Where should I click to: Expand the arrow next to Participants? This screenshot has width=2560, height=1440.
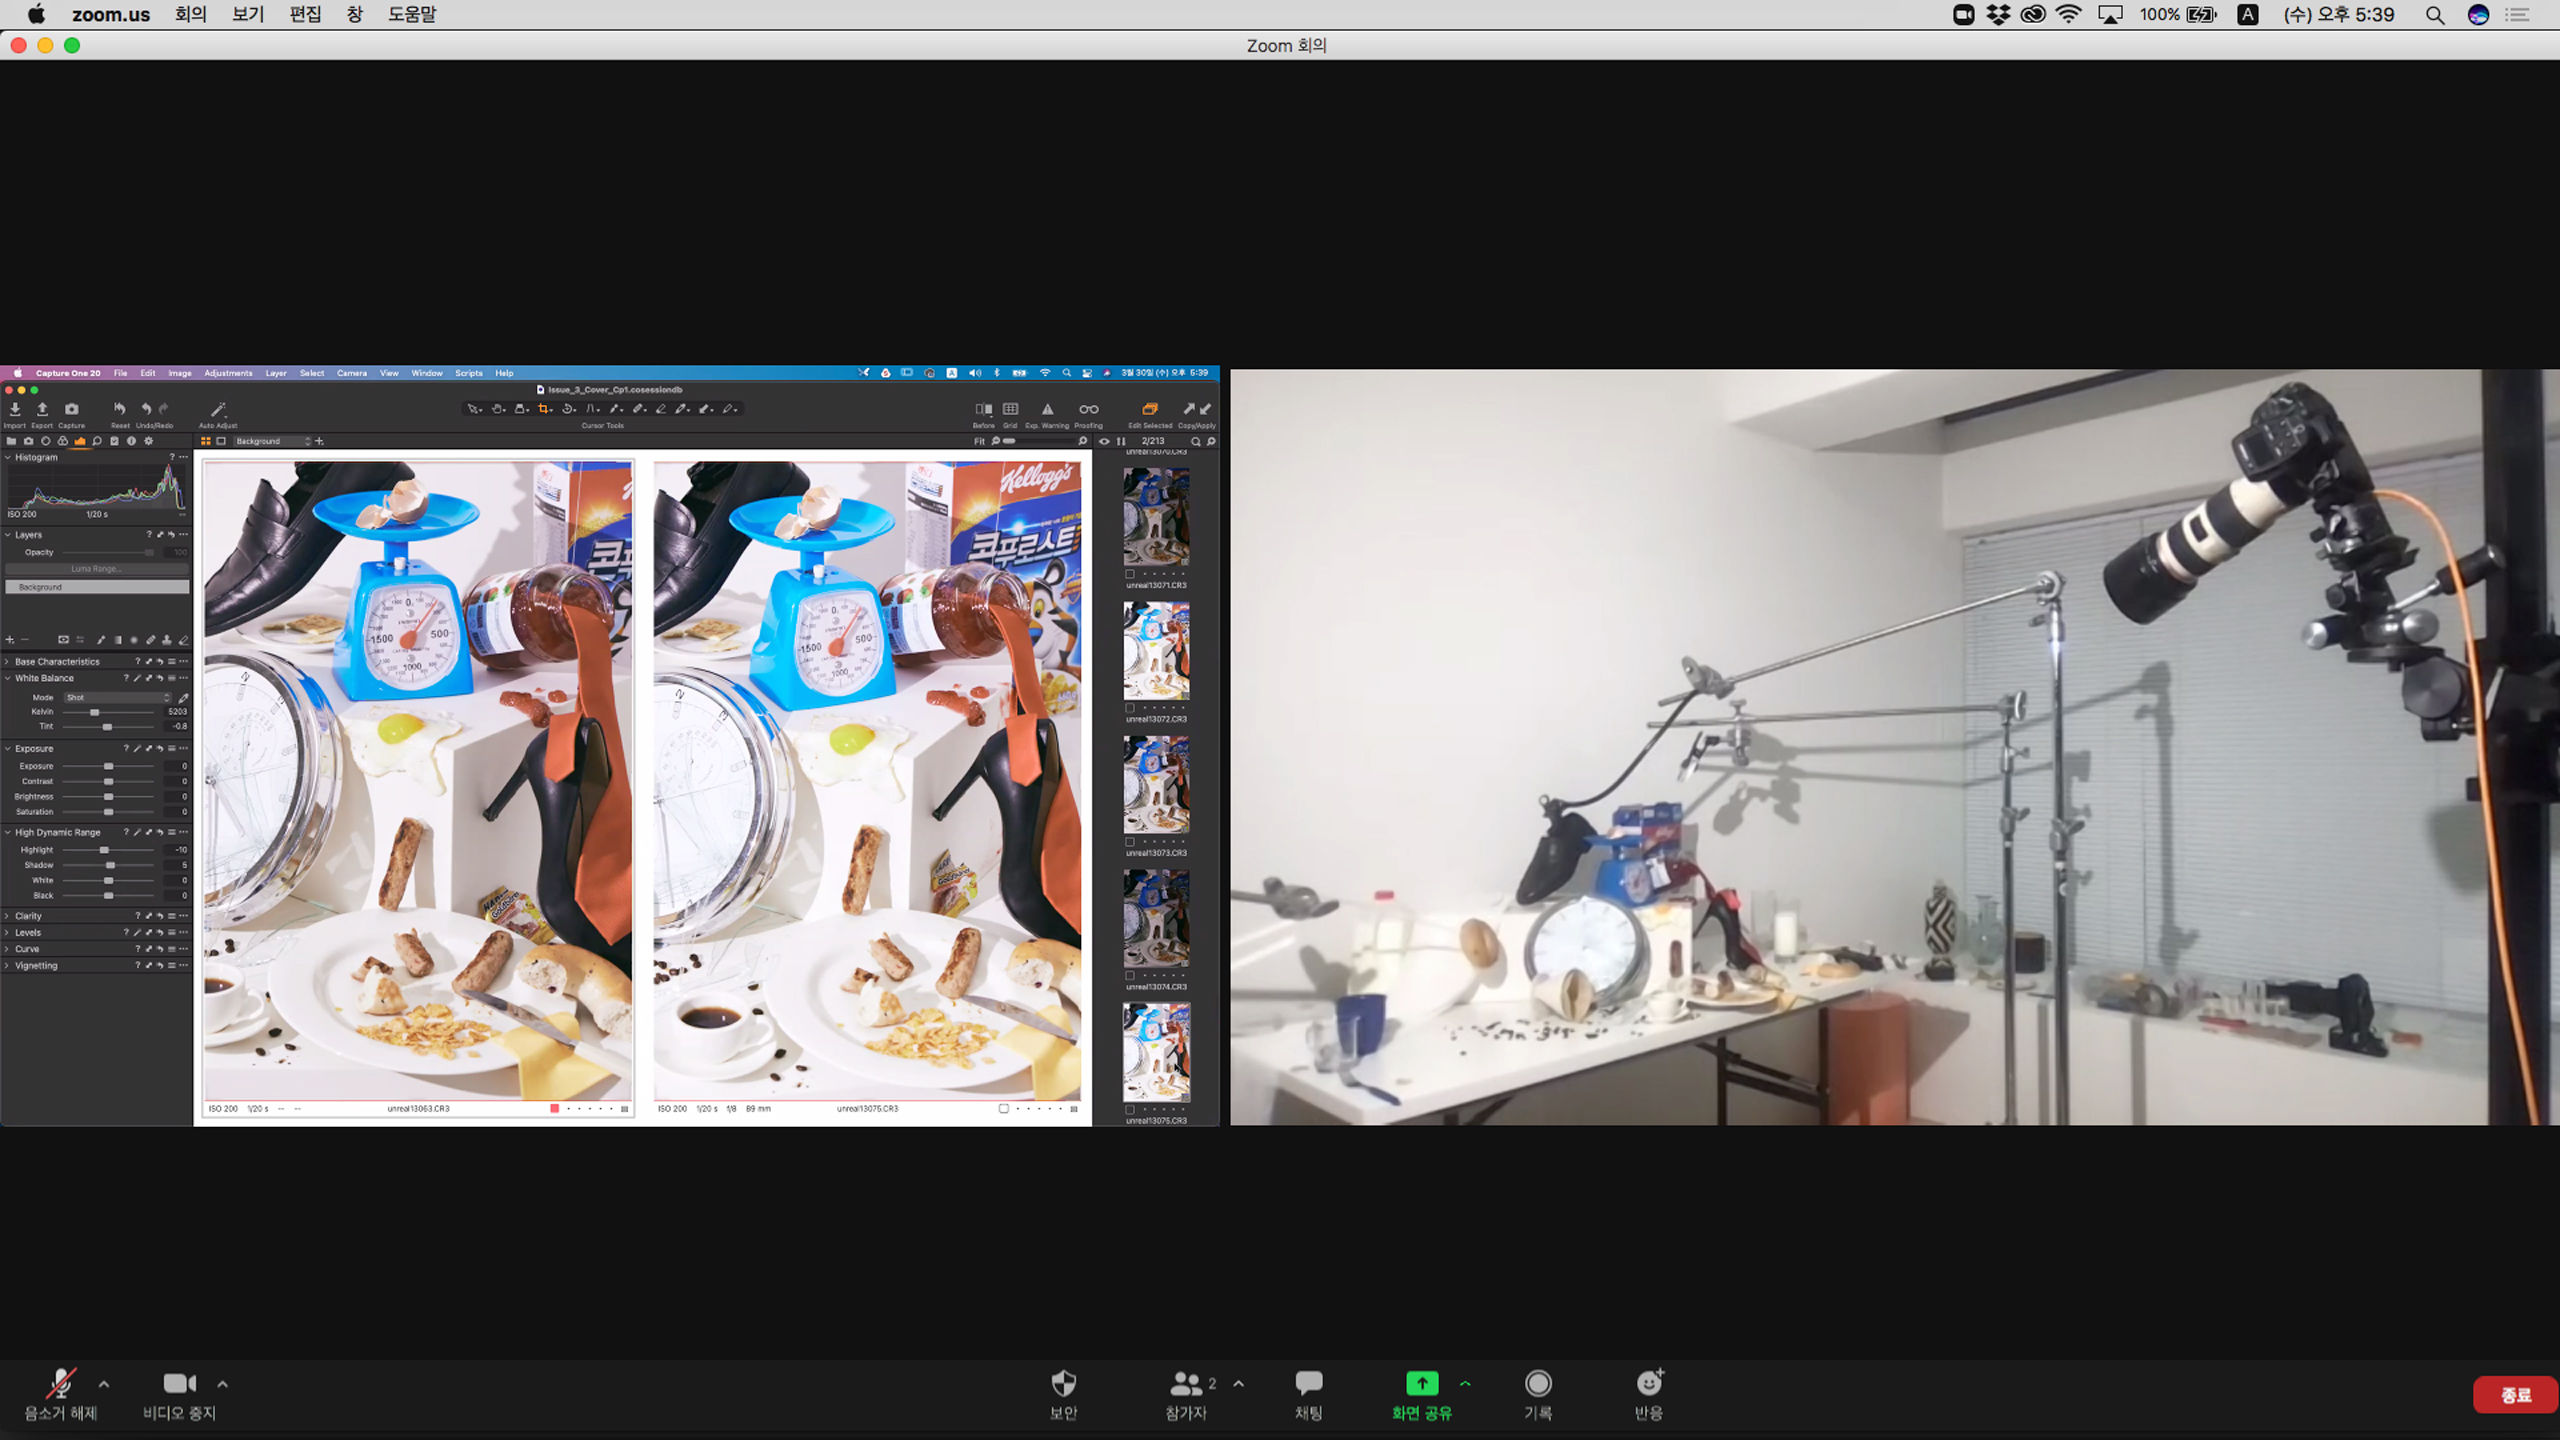point(1239,1385)
